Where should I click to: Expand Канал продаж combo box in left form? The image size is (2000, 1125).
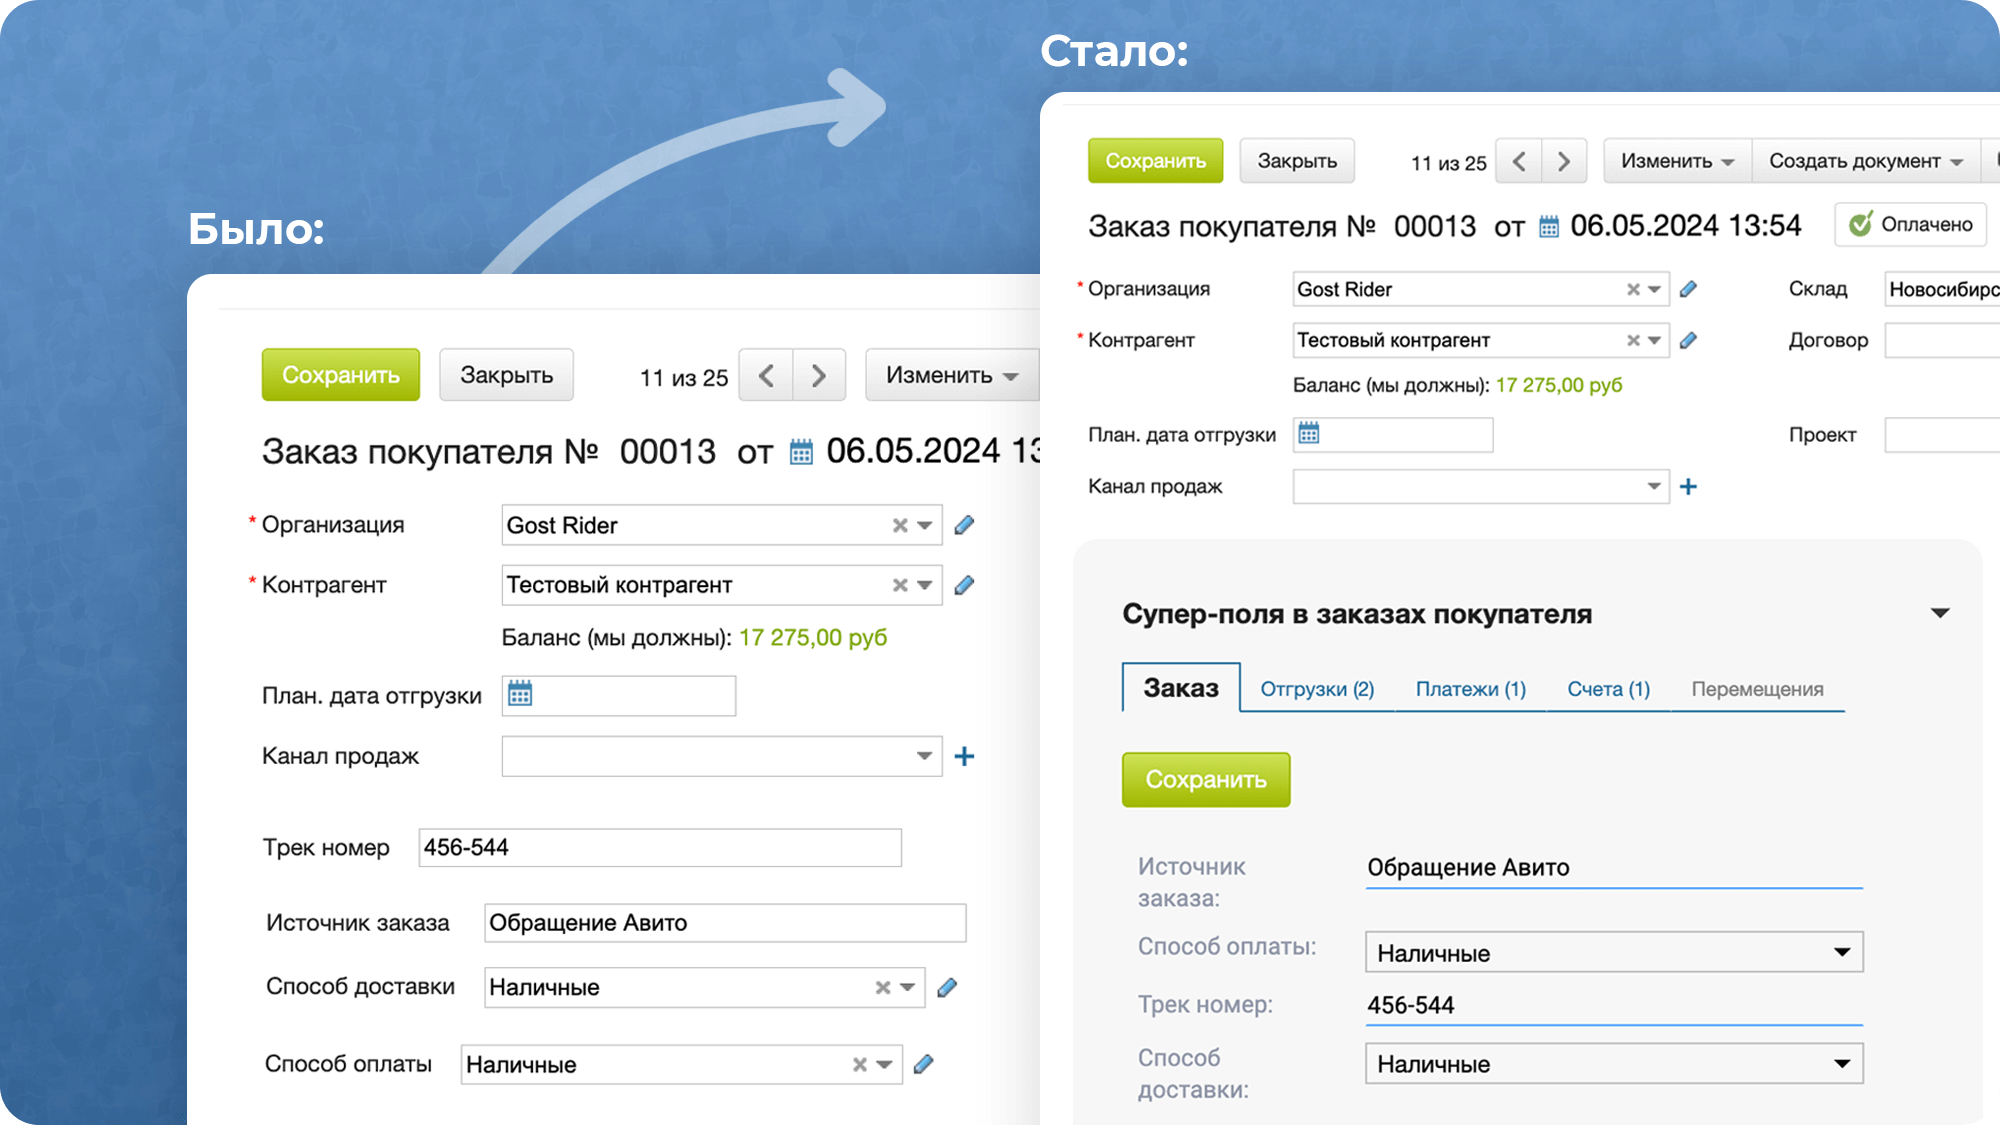(924, 756)
